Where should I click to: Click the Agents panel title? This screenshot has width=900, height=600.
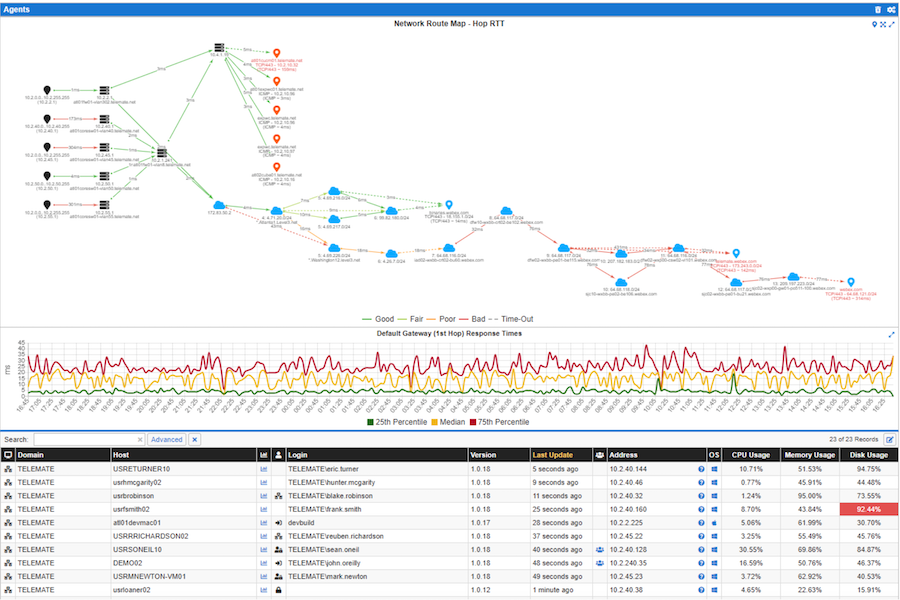[16, 10]
